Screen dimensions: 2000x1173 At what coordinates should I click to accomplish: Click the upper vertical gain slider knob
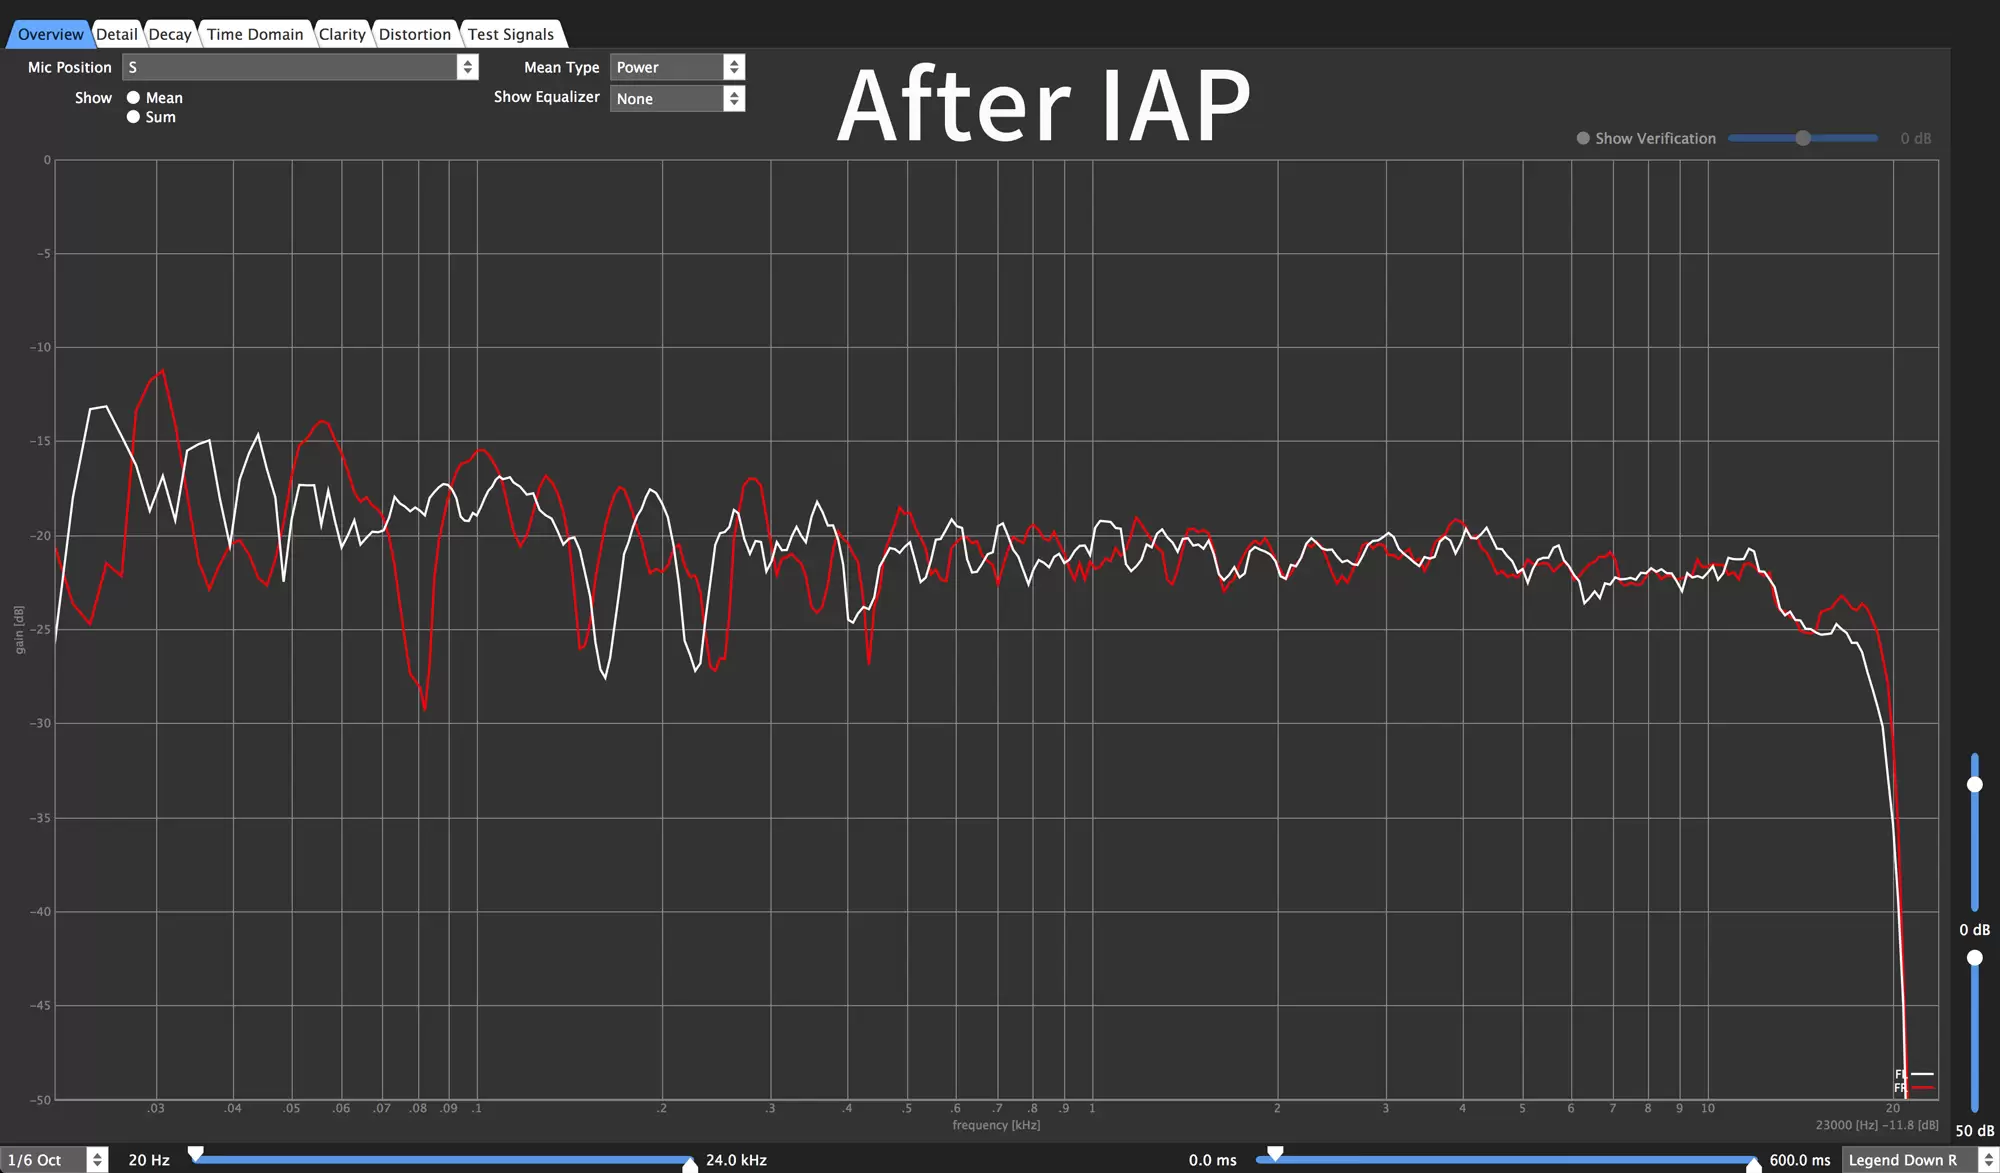(1975, 784)
